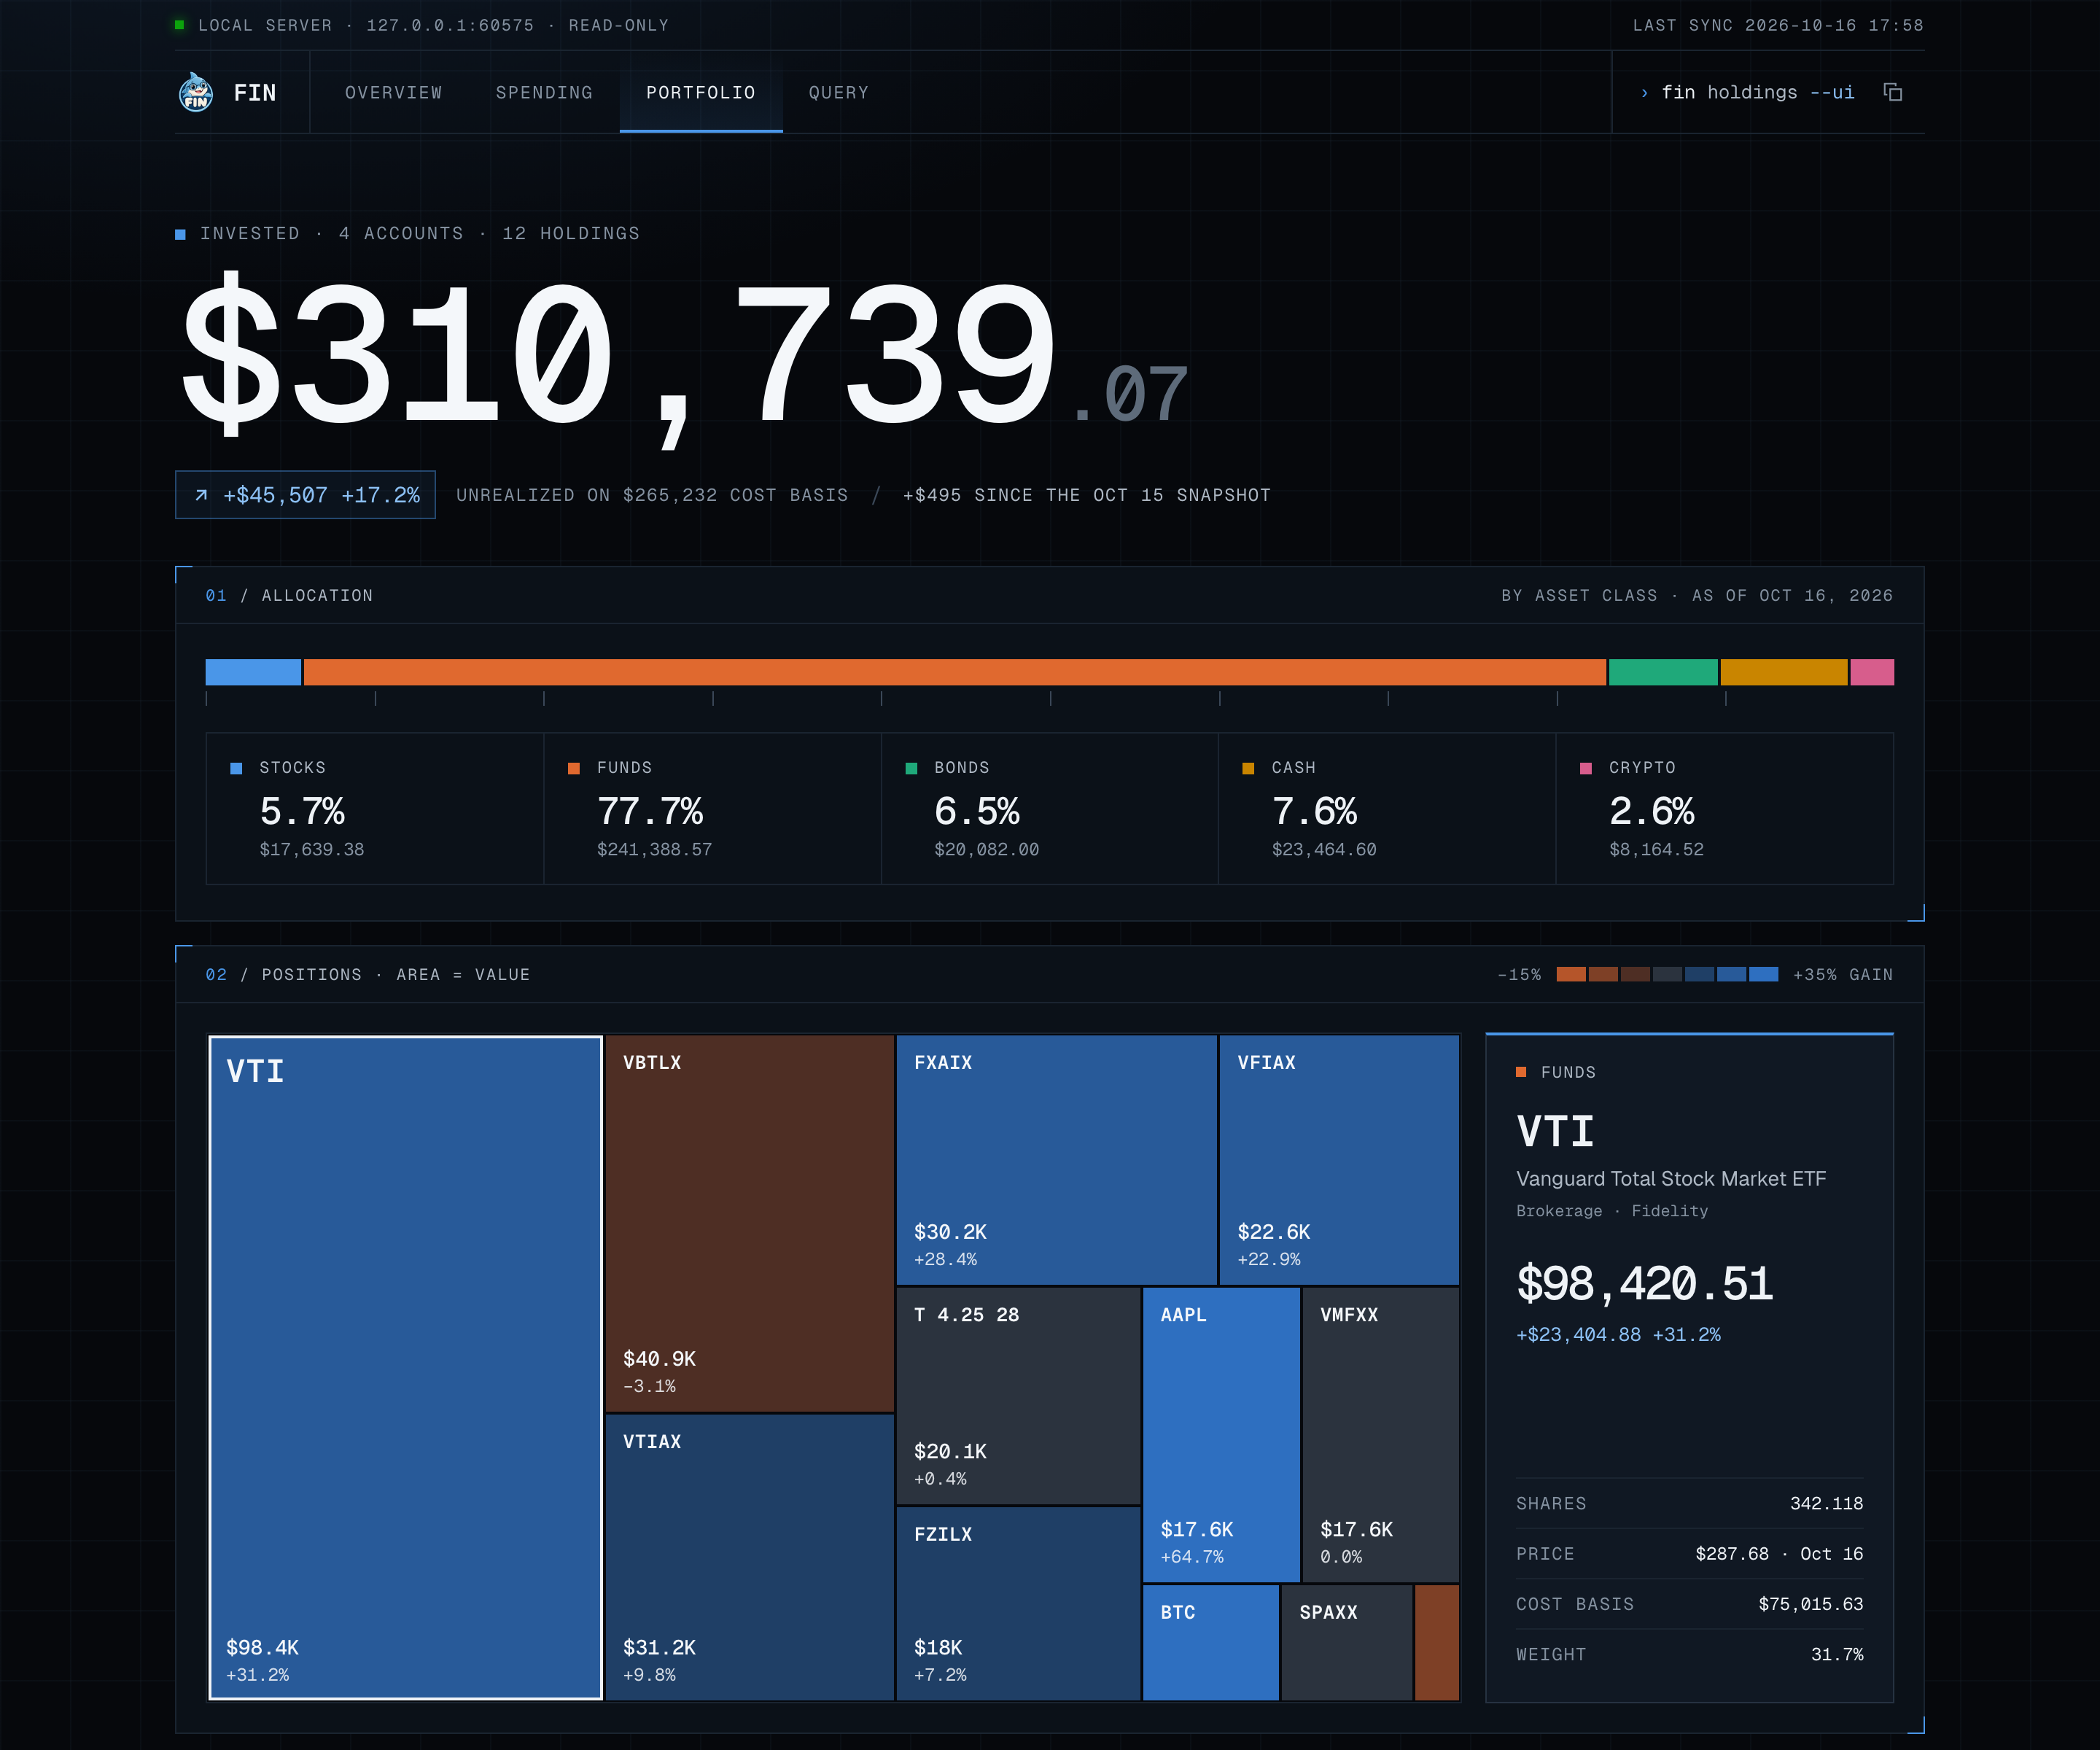Open the Overview tab
The height and width of the screenshot is (1750, 2100).
[x=393, y=92]
